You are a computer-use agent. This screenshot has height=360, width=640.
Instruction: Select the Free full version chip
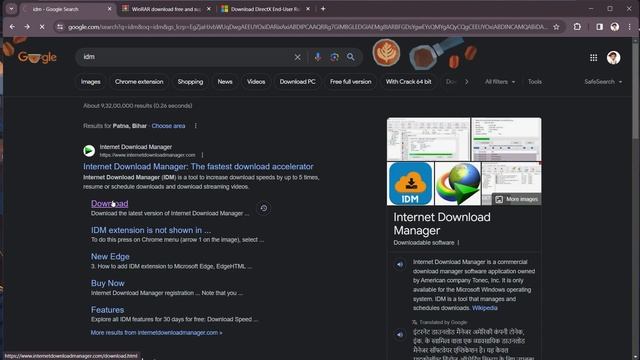tap(351, 82)
